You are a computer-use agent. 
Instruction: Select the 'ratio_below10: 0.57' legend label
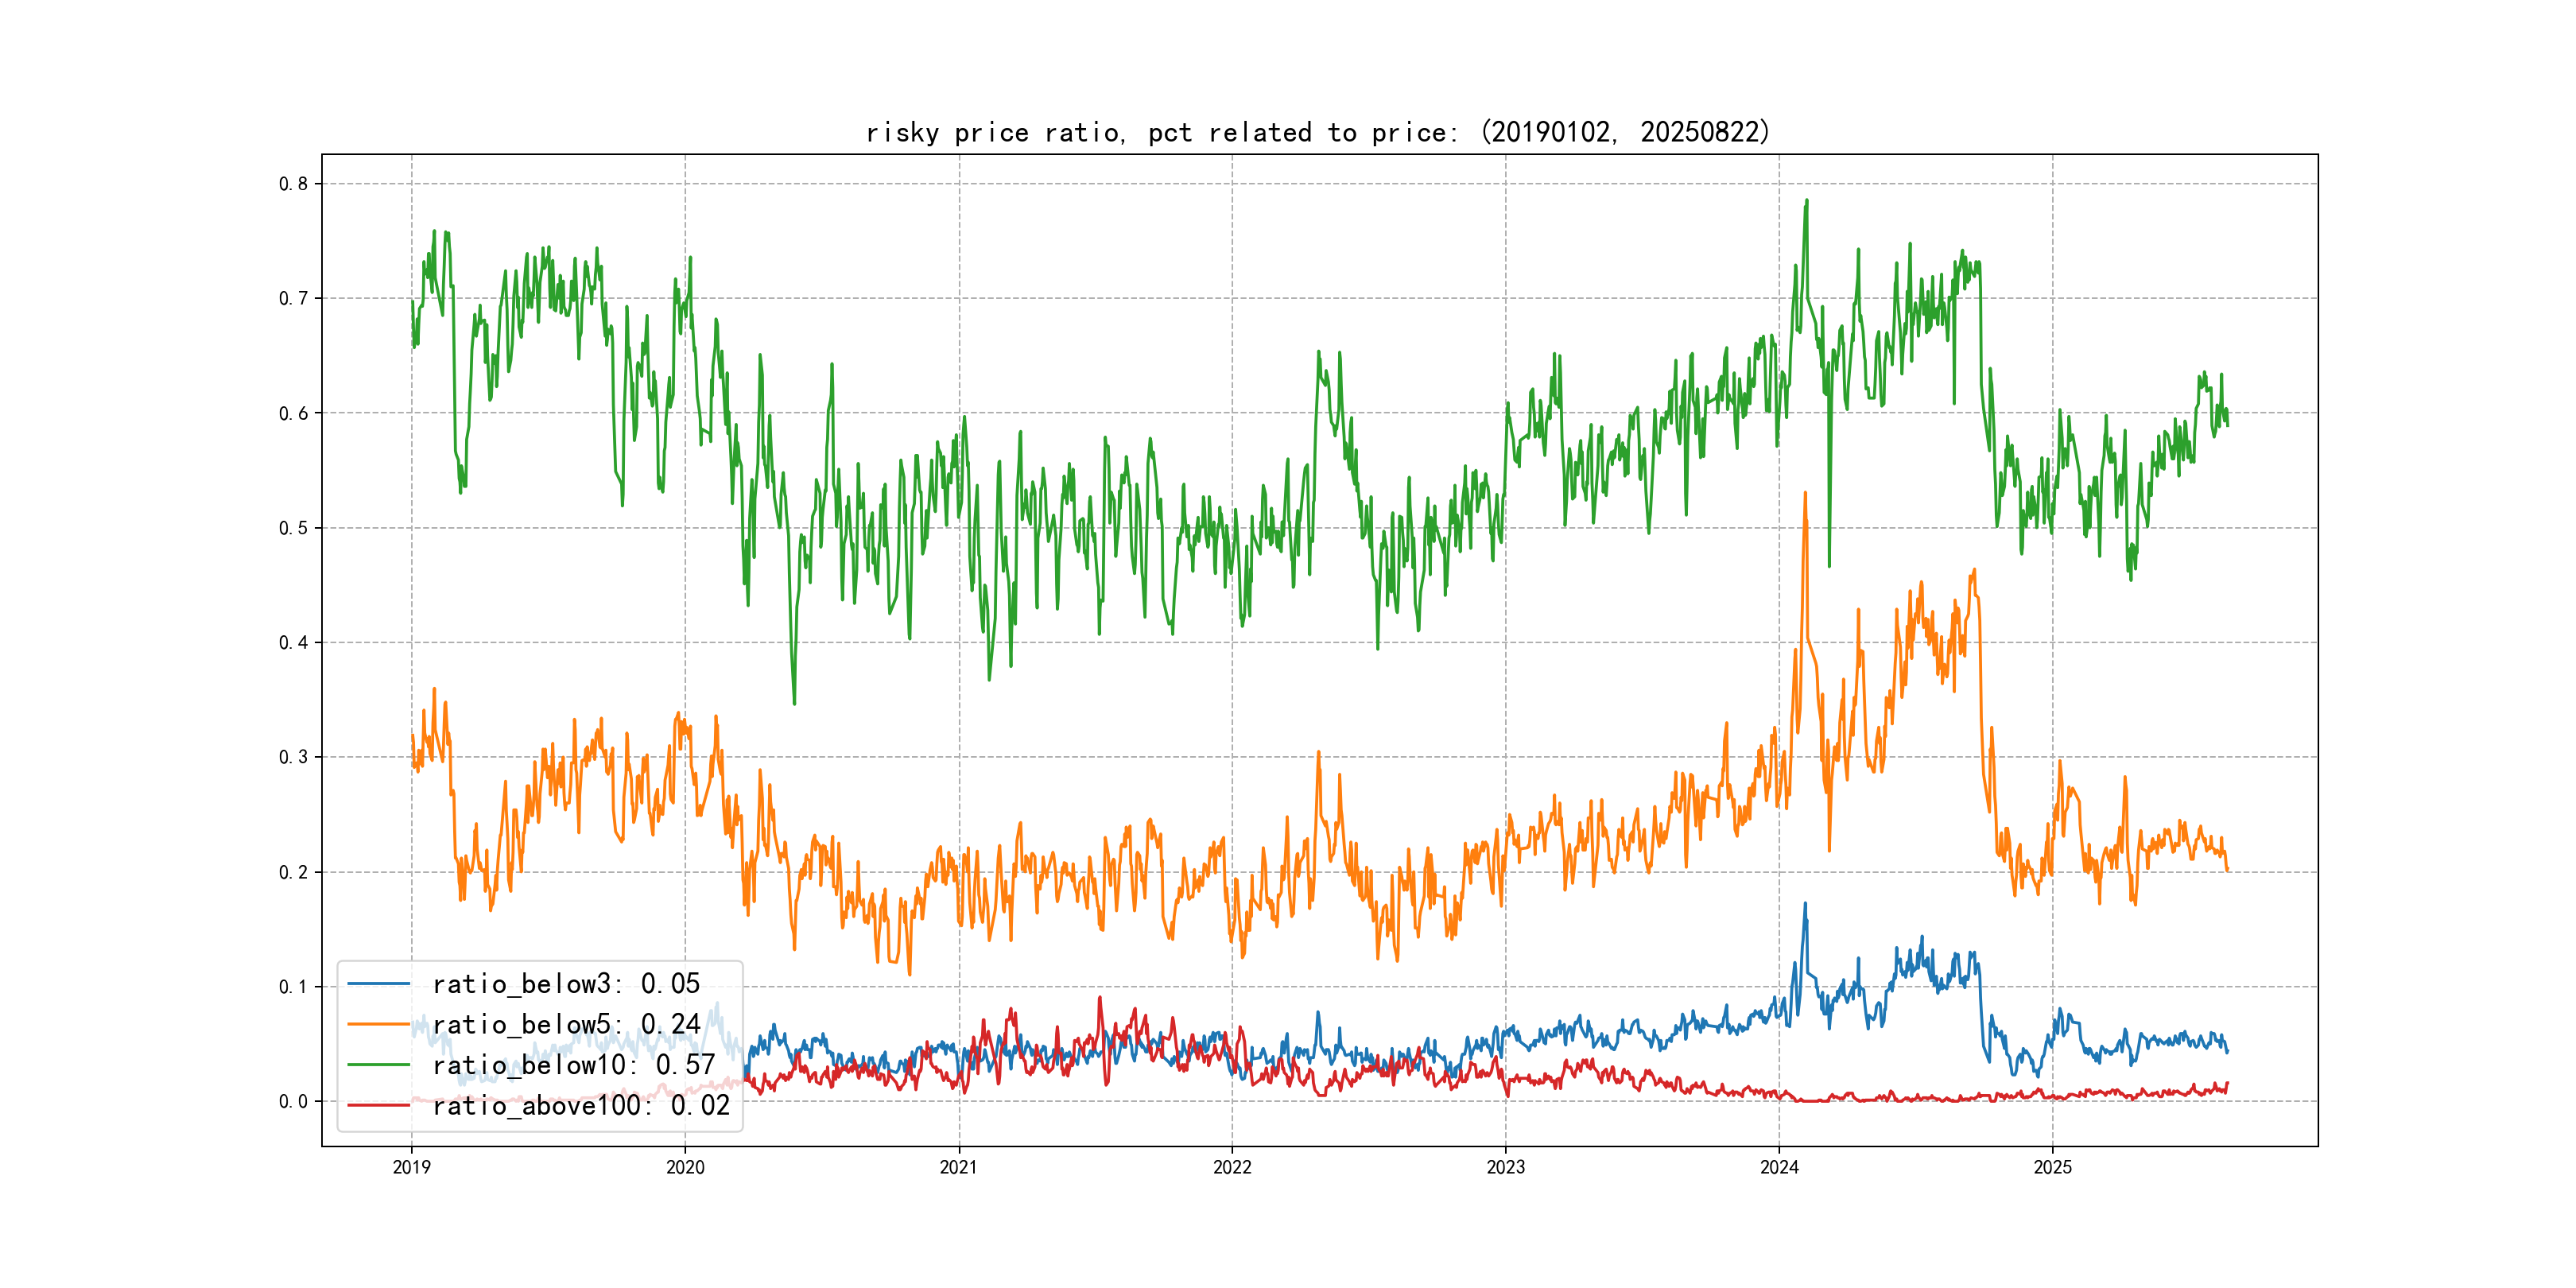click(x=574, y=1065)
